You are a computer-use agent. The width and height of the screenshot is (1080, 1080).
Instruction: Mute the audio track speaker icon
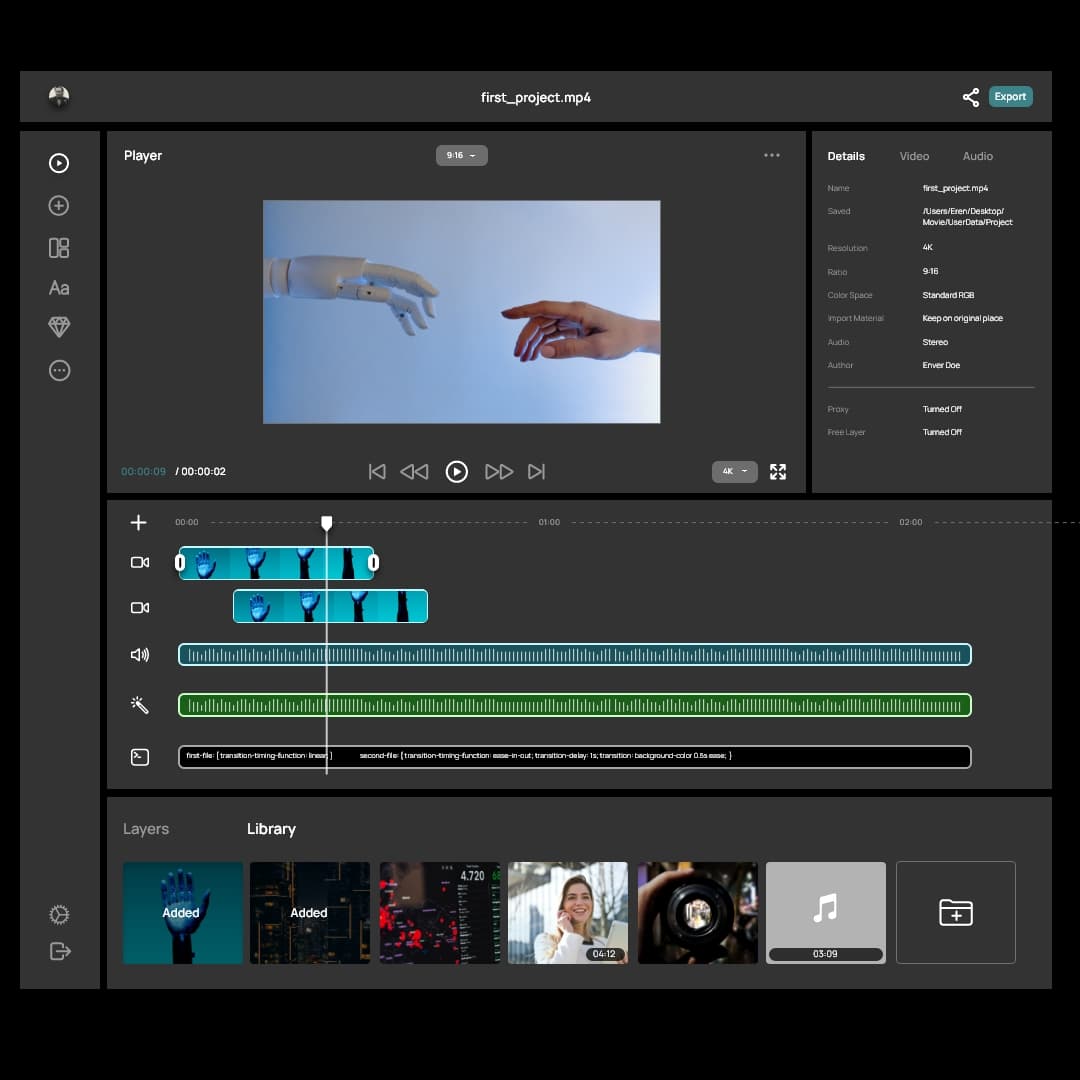(140, 655)
